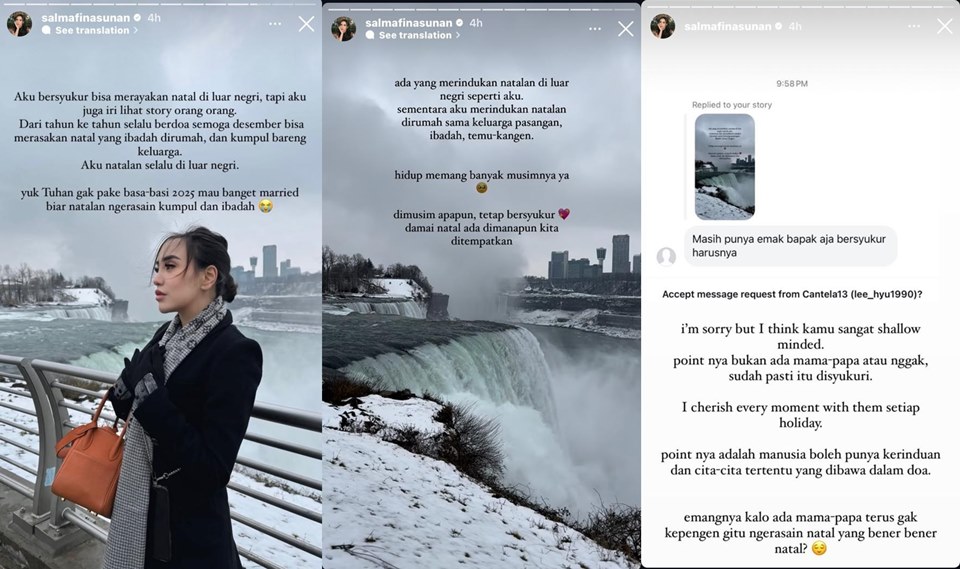The height and width of the screenshot is (569, 960).
Task: Open the replied story thumbnail preview
Action: [x=725, y=167]
